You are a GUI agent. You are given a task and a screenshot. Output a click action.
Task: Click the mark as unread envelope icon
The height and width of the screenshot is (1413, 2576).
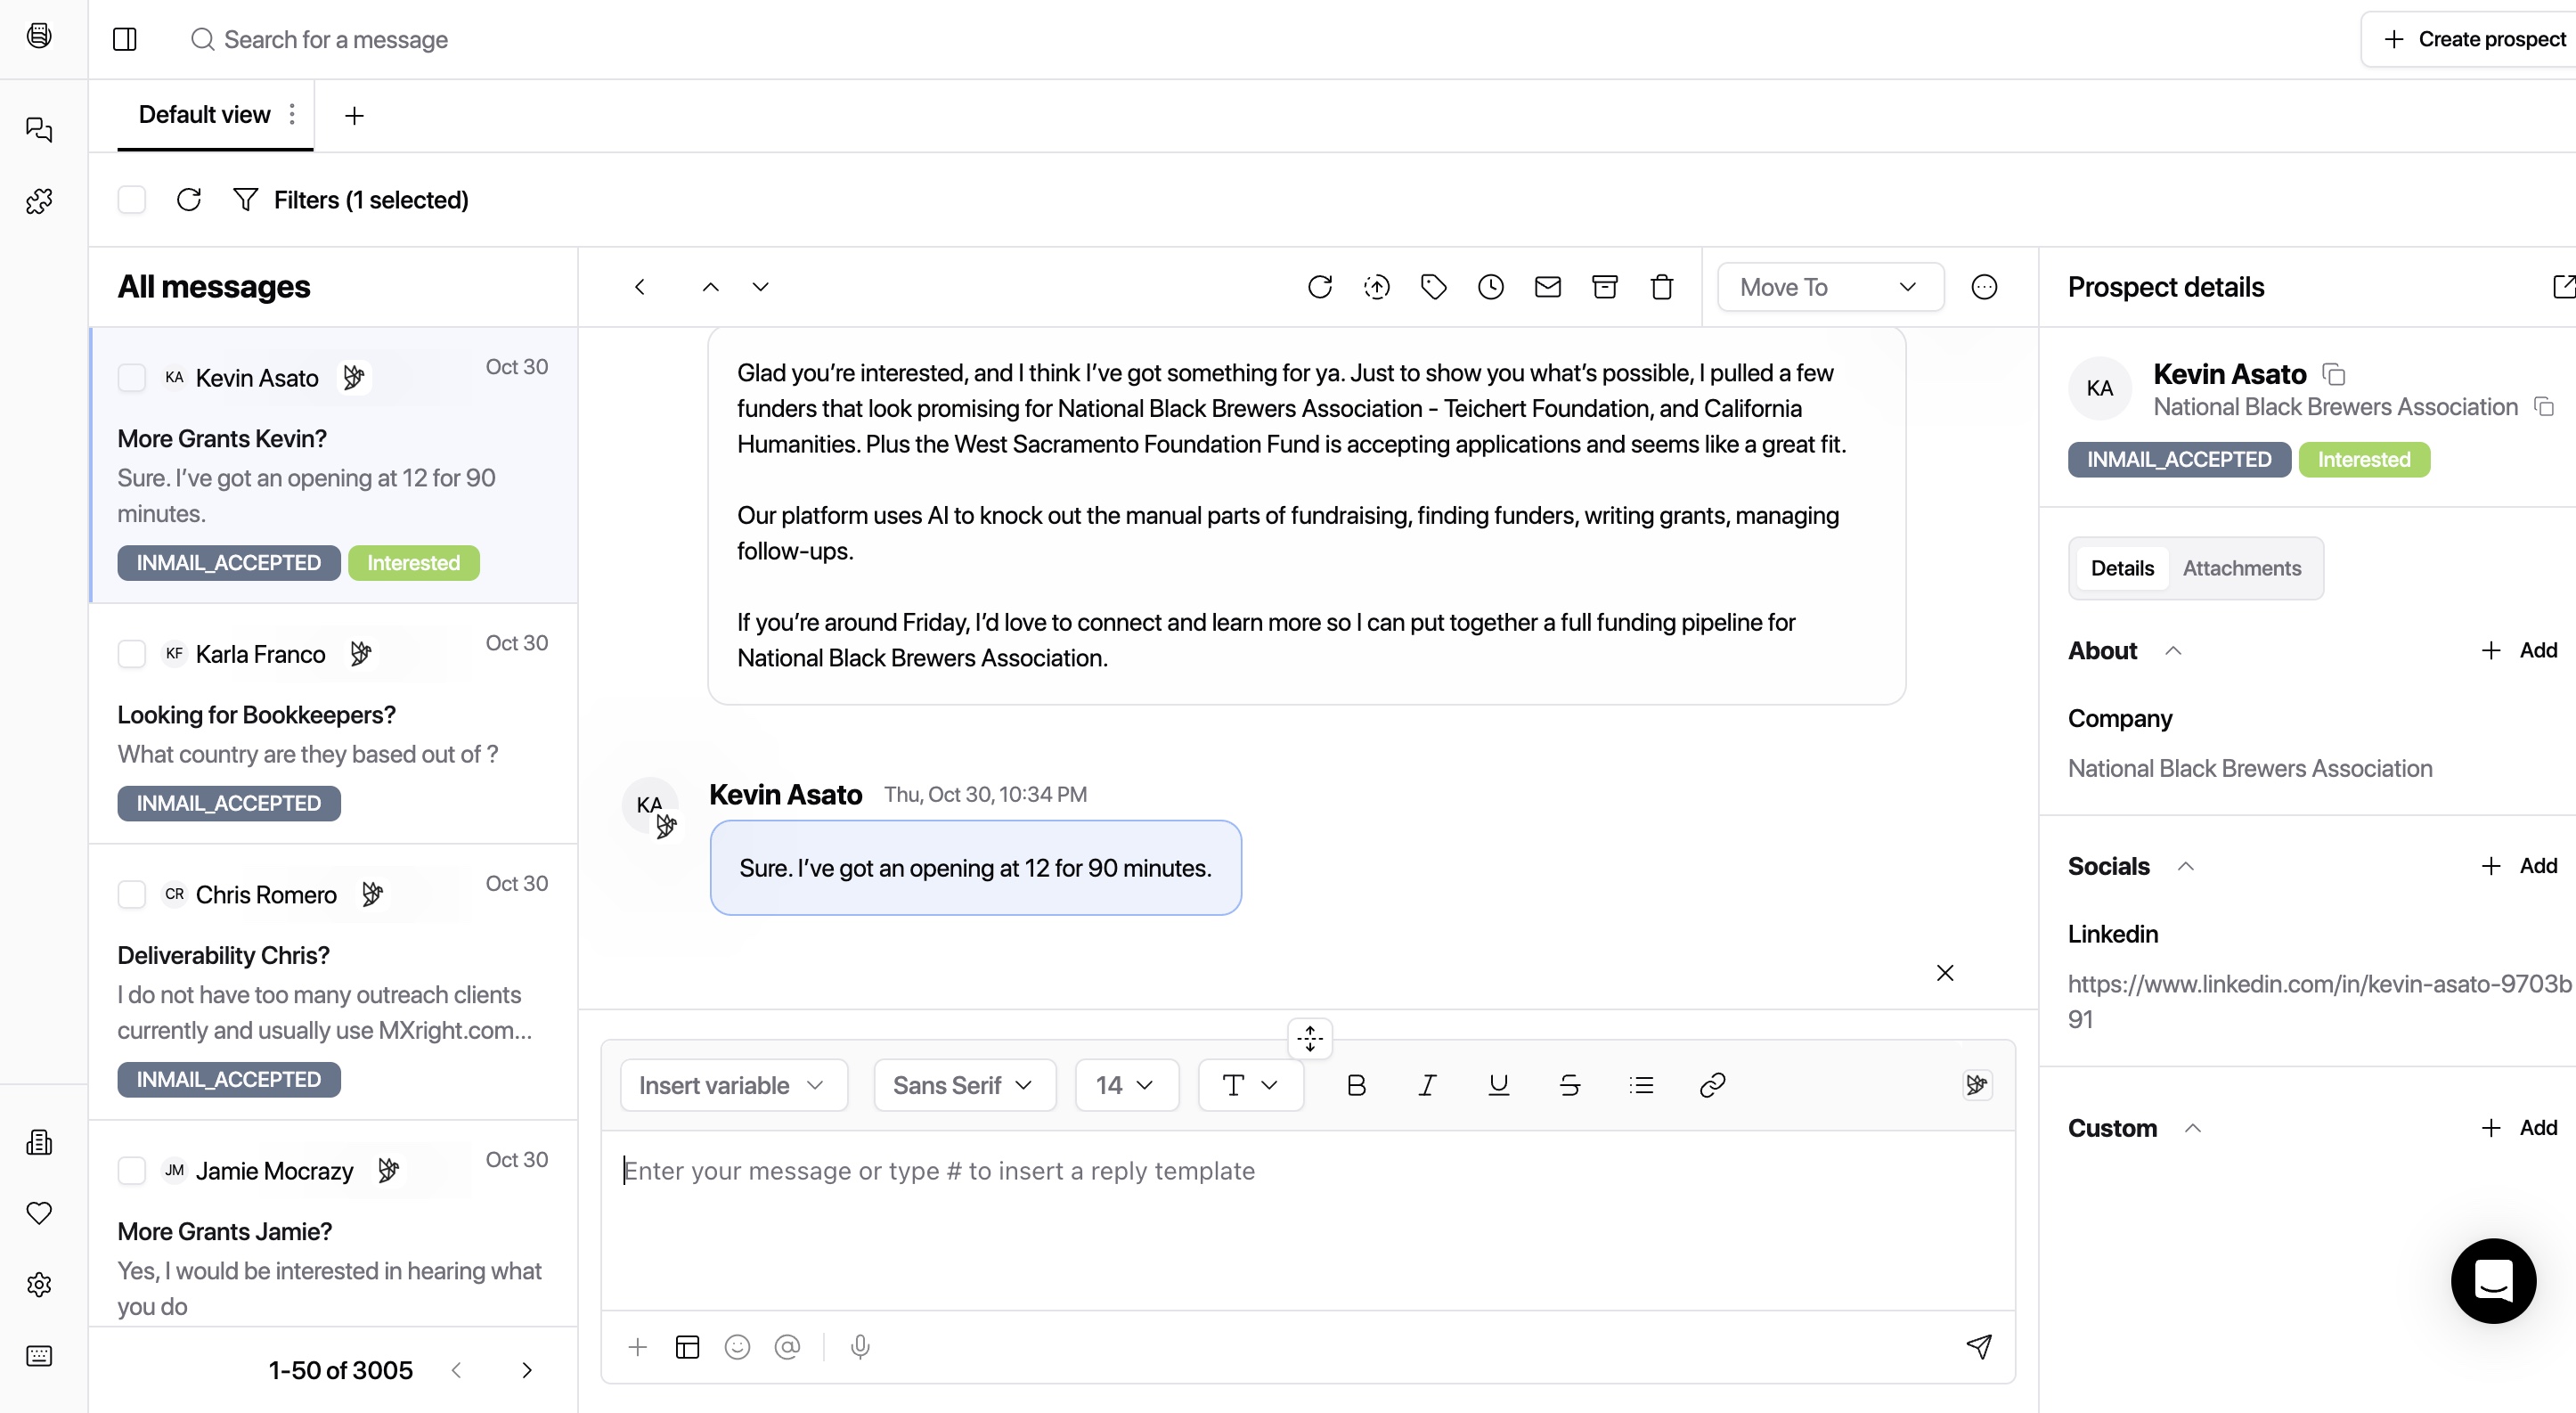coord(1547,287)
